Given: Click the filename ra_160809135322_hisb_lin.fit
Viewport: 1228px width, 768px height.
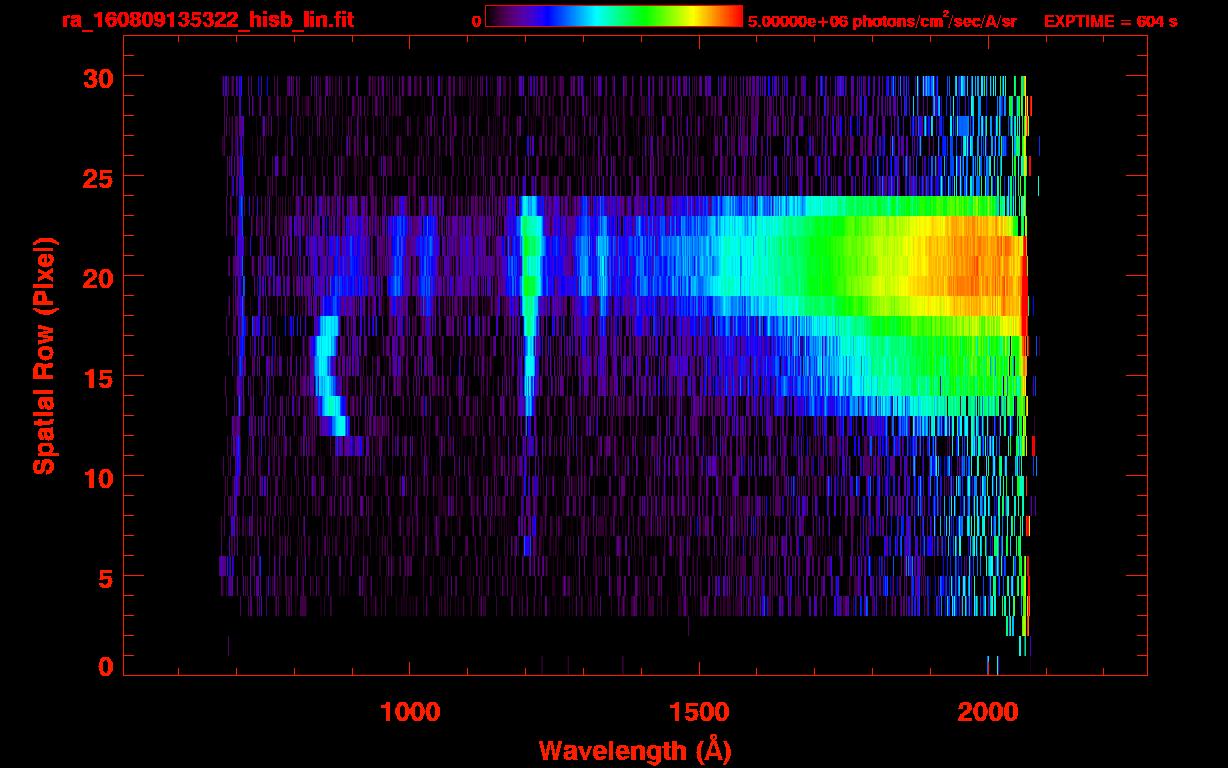Looking at the screenshot, I should pos(206,20).
